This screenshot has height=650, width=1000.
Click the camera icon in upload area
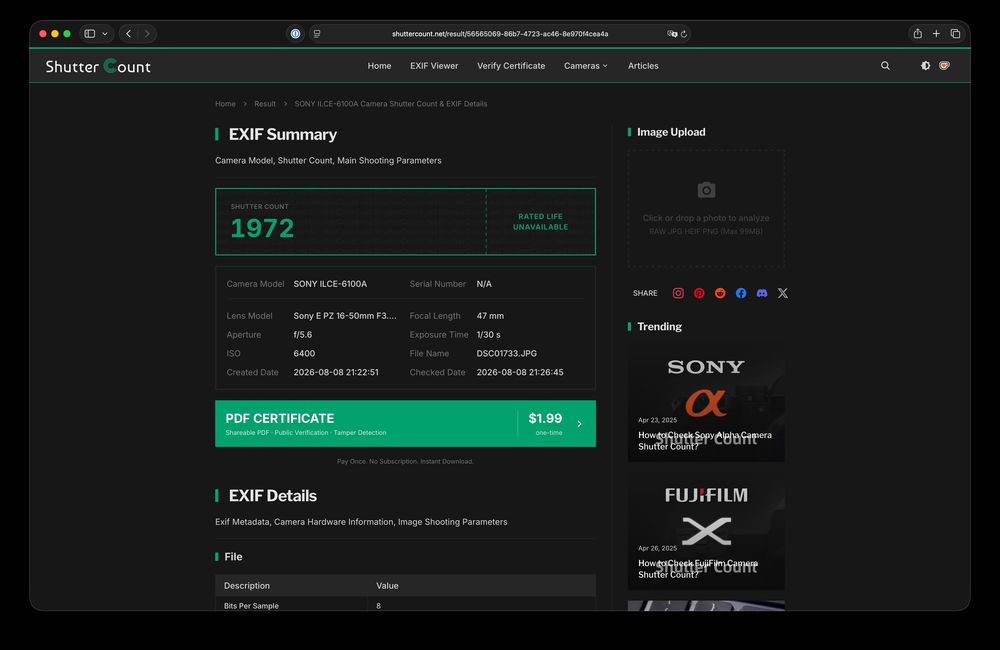pyautogui.click(x=706, y=190)
